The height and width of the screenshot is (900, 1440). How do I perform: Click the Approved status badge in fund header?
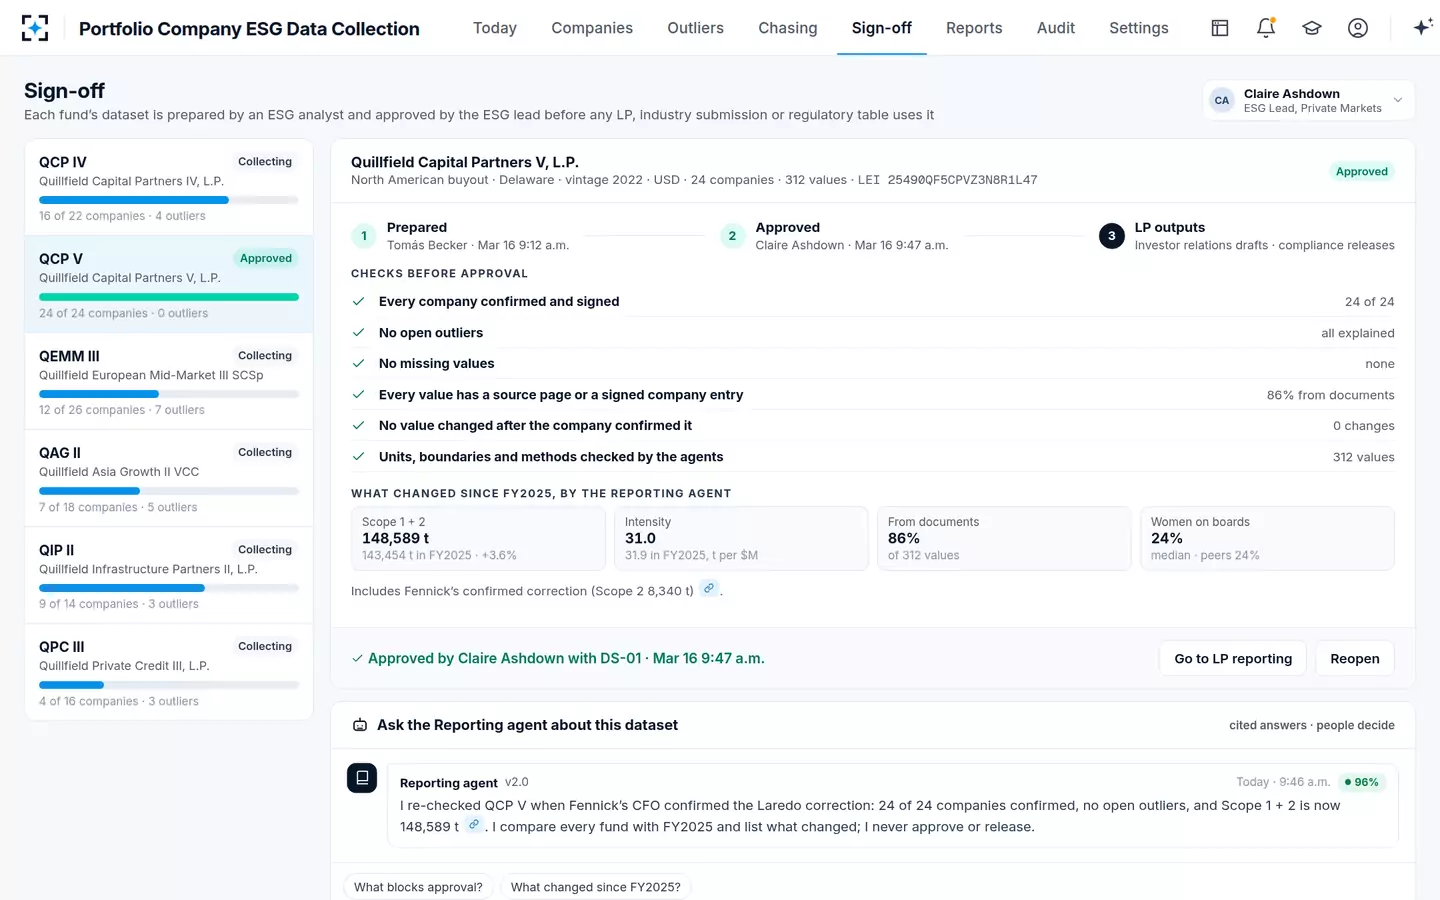pyautogui.click(x=1362, y=171)
